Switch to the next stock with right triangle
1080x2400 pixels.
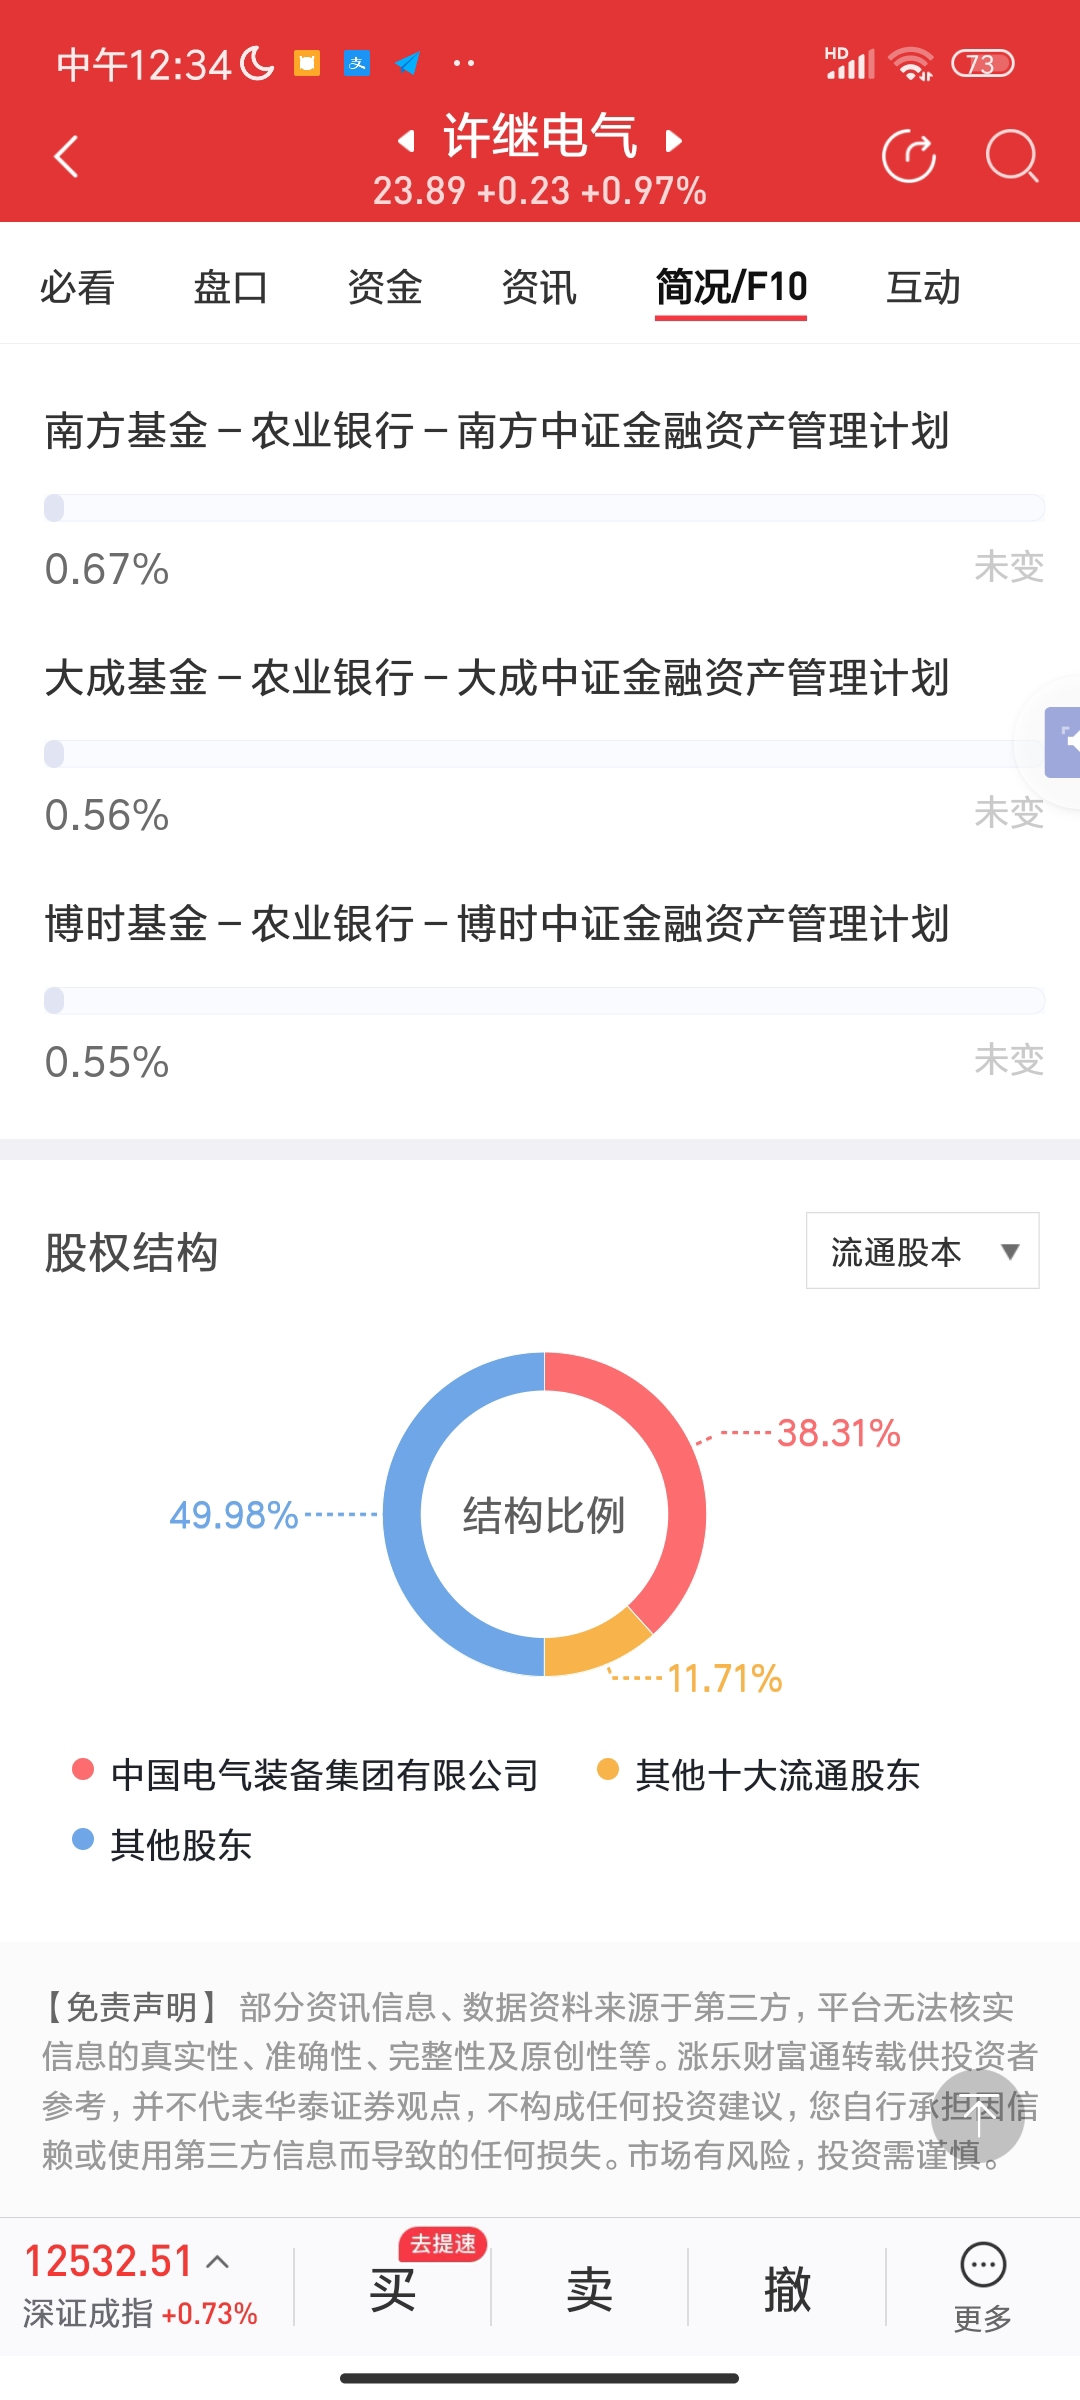(x=674, y=141)
